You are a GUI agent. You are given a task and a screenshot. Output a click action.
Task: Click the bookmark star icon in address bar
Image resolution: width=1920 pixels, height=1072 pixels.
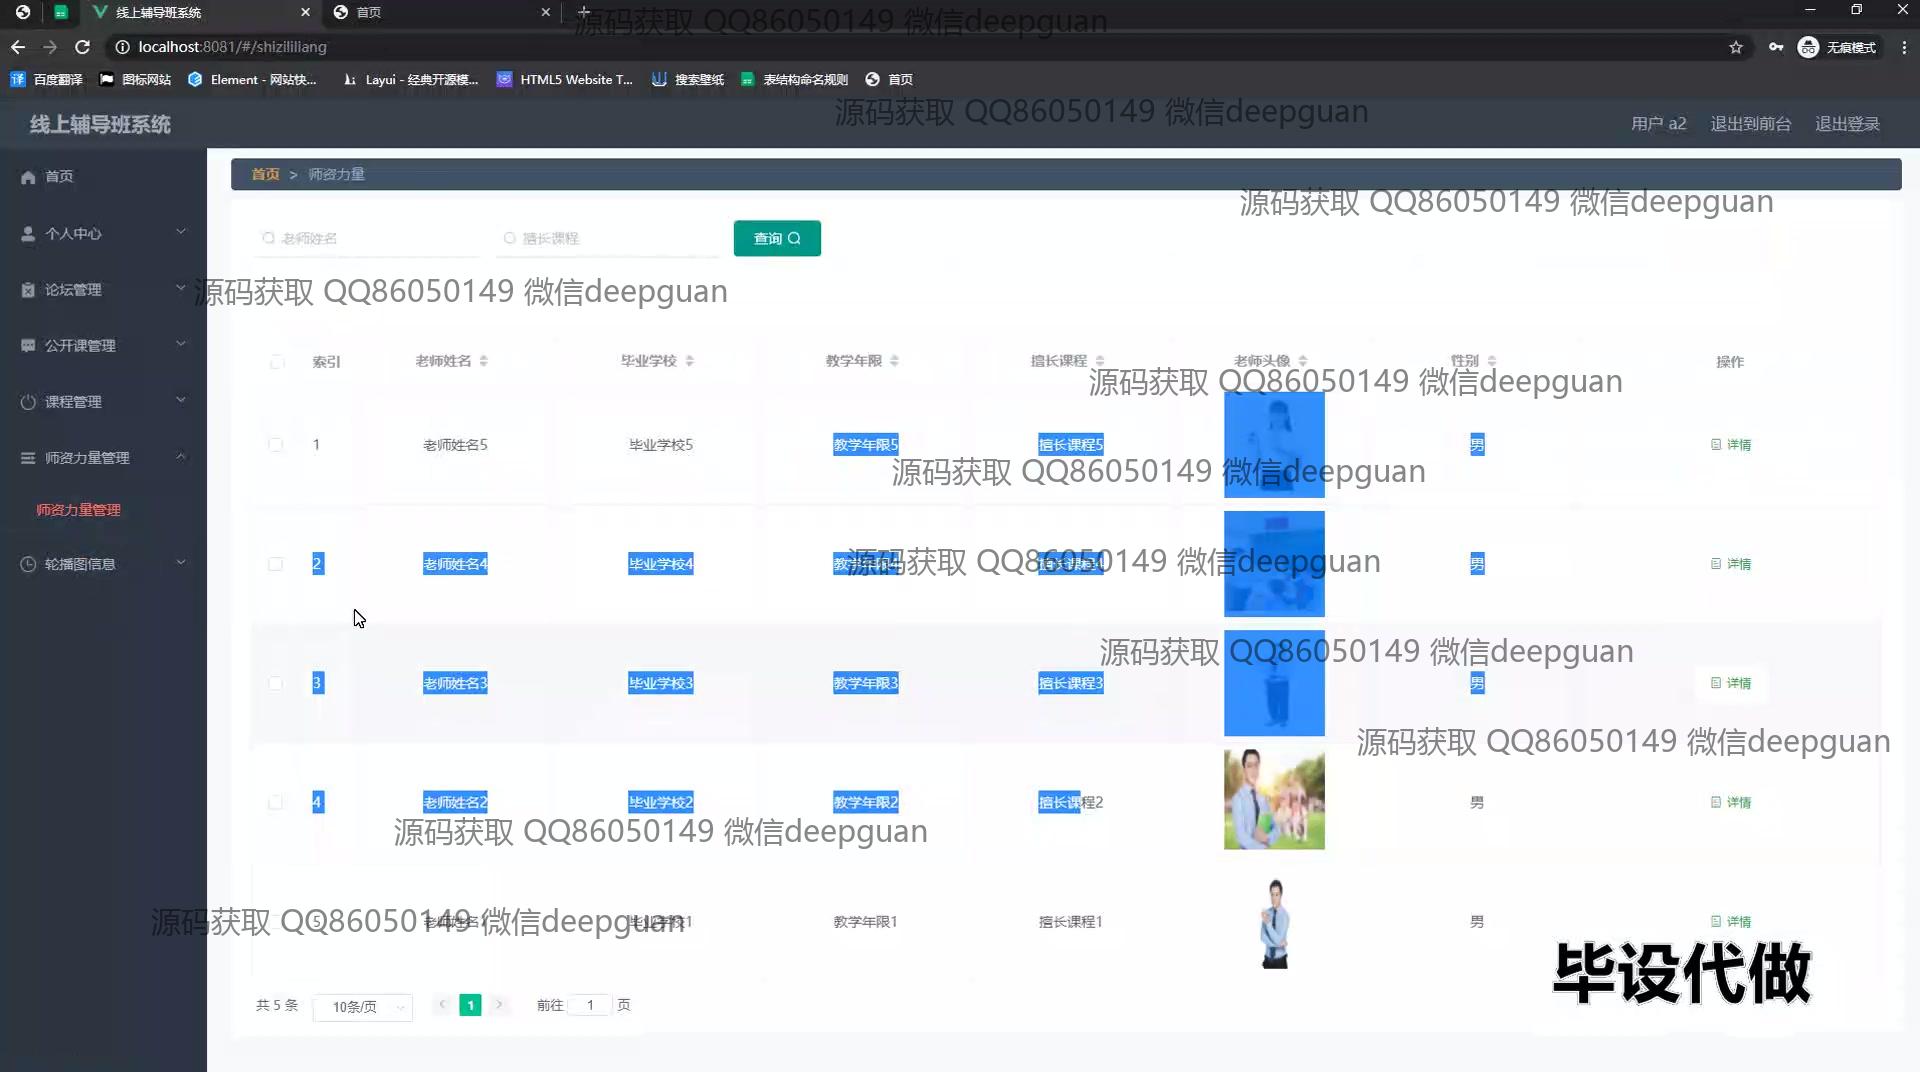tap(1736, 47)
